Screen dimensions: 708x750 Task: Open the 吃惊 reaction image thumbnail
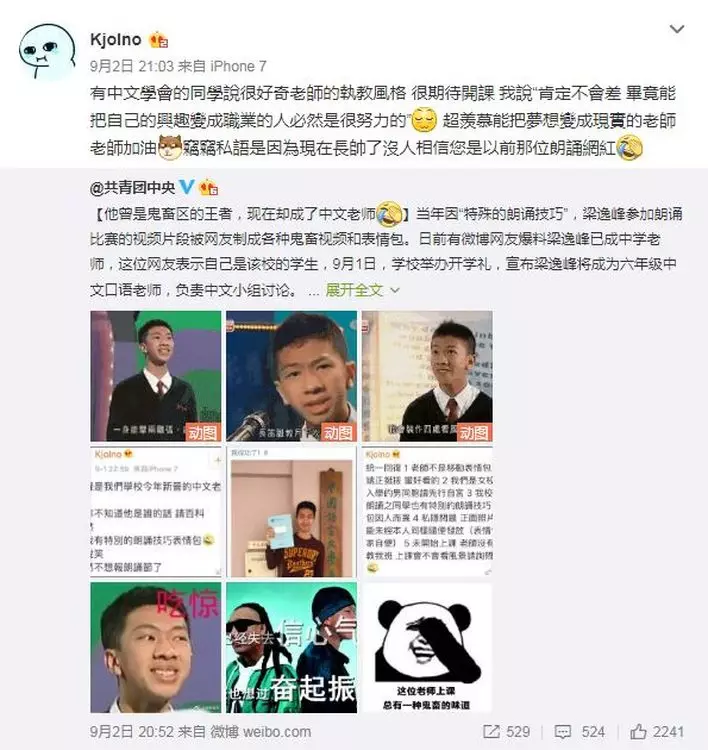coord(156,648)
